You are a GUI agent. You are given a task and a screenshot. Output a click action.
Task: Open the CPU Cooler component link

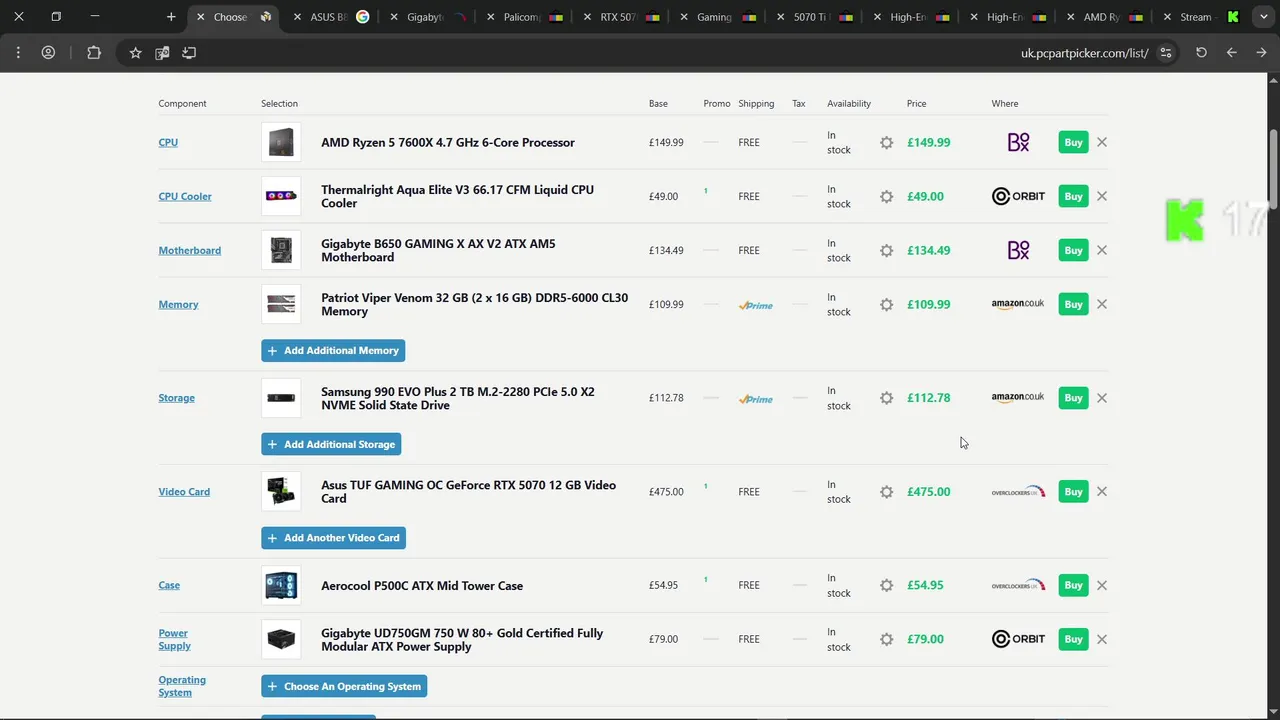tap(185, 196)
